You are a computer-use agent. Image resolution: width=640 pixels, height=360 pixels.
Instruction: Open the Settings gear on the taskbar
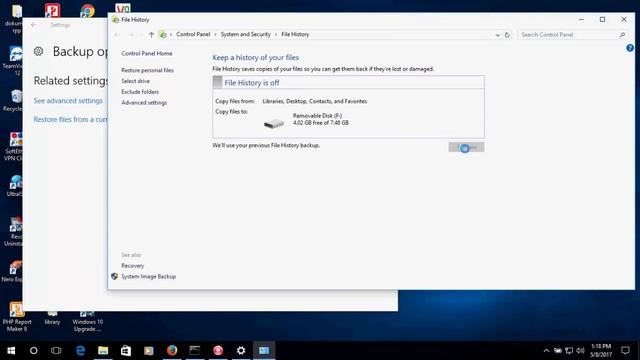coord(241,350)
